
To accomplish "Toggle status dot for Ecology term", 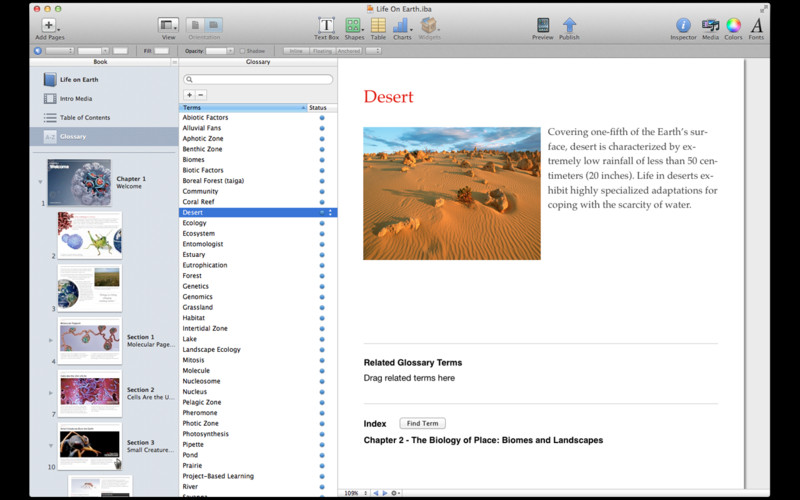I will [x=321, y=223].
